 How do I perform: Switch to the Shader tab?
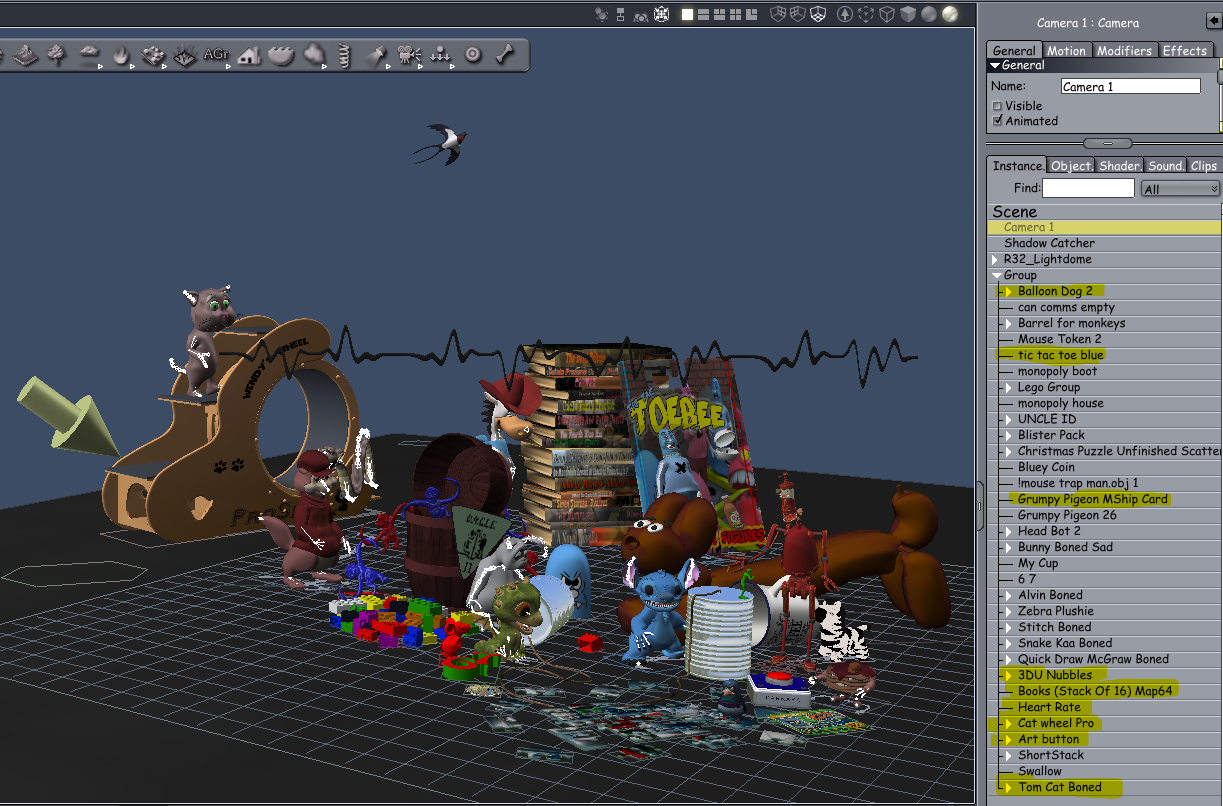[x=1120, y=166]
